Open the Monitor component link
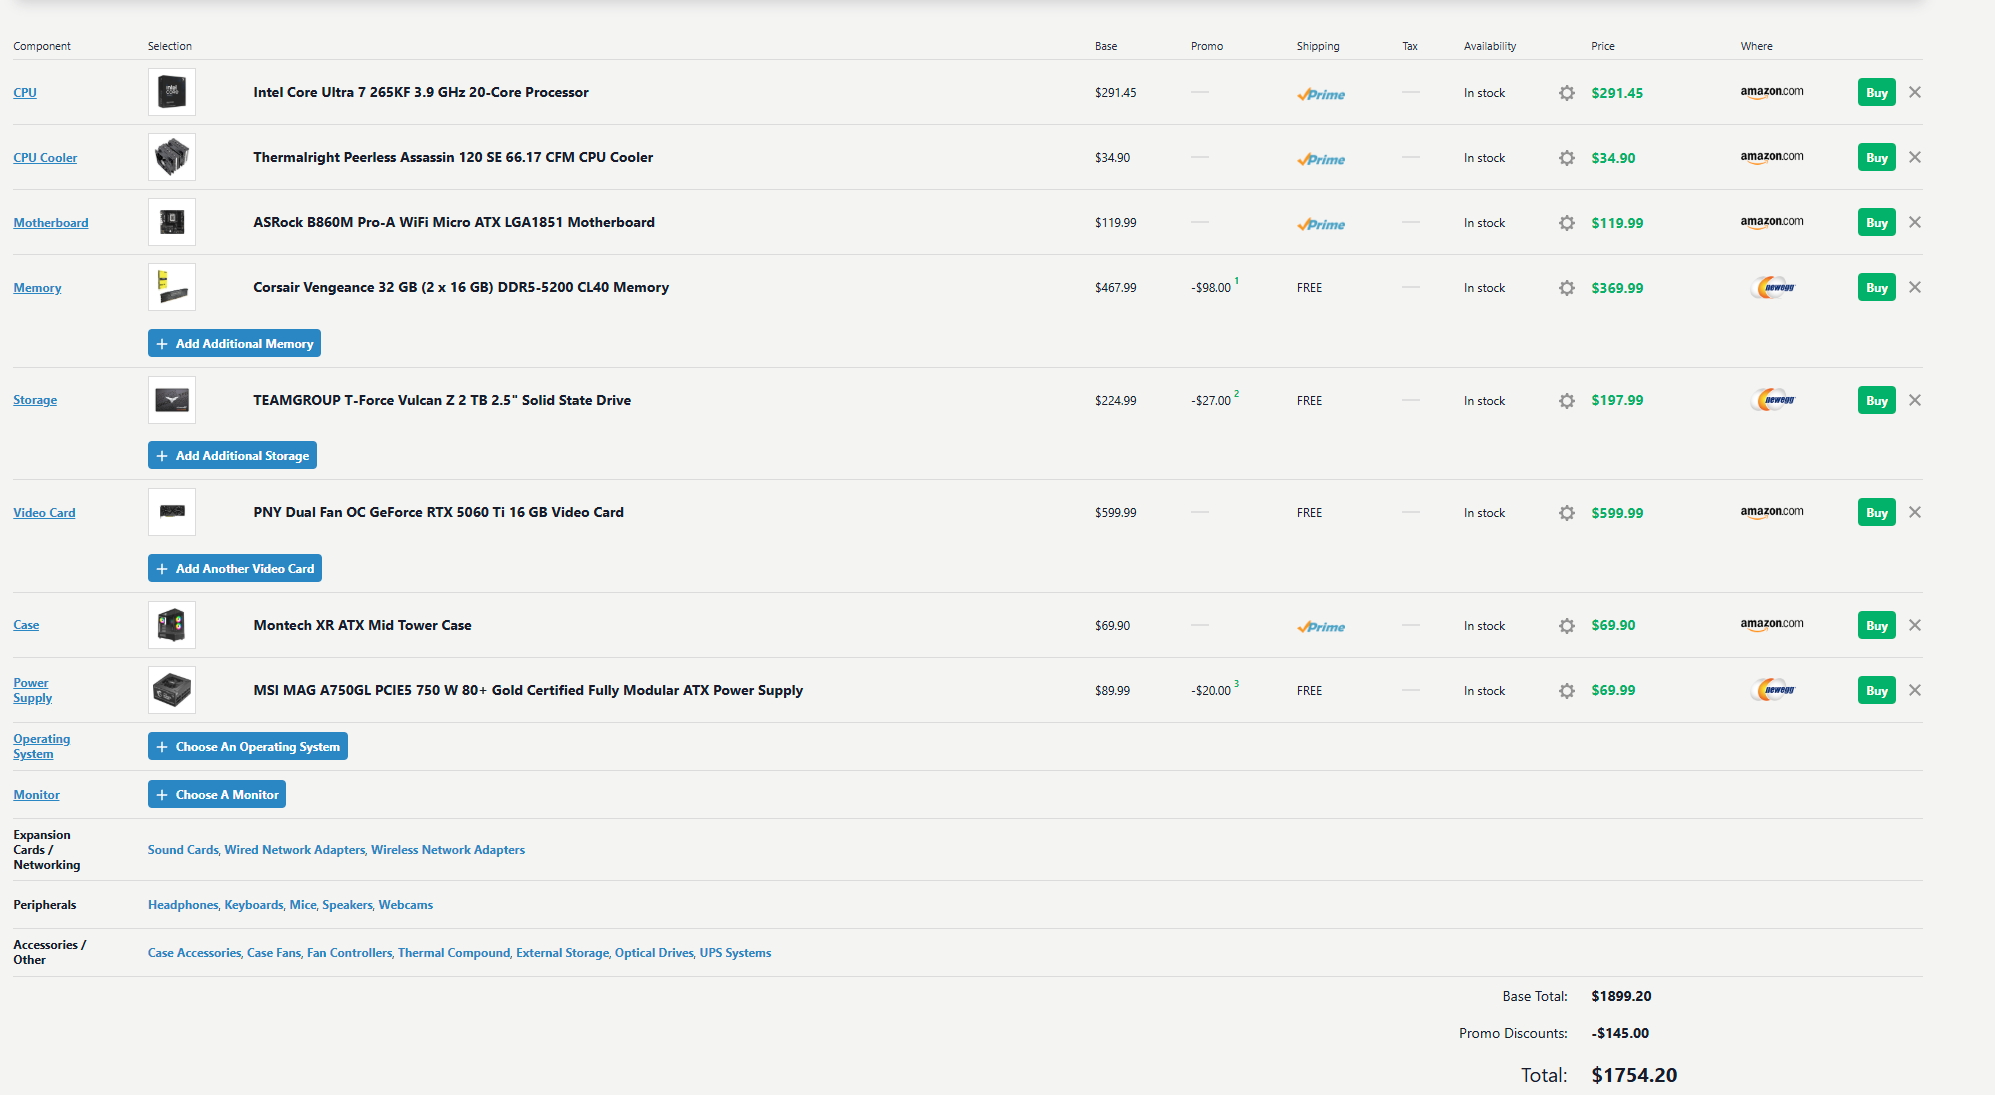1995x1095 pixels. click(x=36, y=795)
